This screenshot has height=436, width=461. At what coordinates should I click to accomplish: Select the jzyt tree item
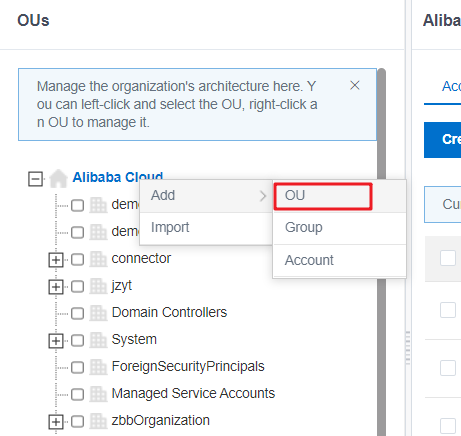(122, 286)
